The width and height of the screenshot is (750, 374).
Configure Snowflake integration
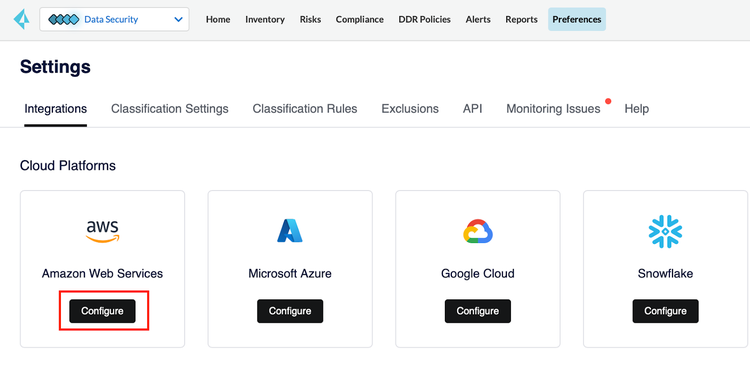pyautogui.click(x=665, y=311)
